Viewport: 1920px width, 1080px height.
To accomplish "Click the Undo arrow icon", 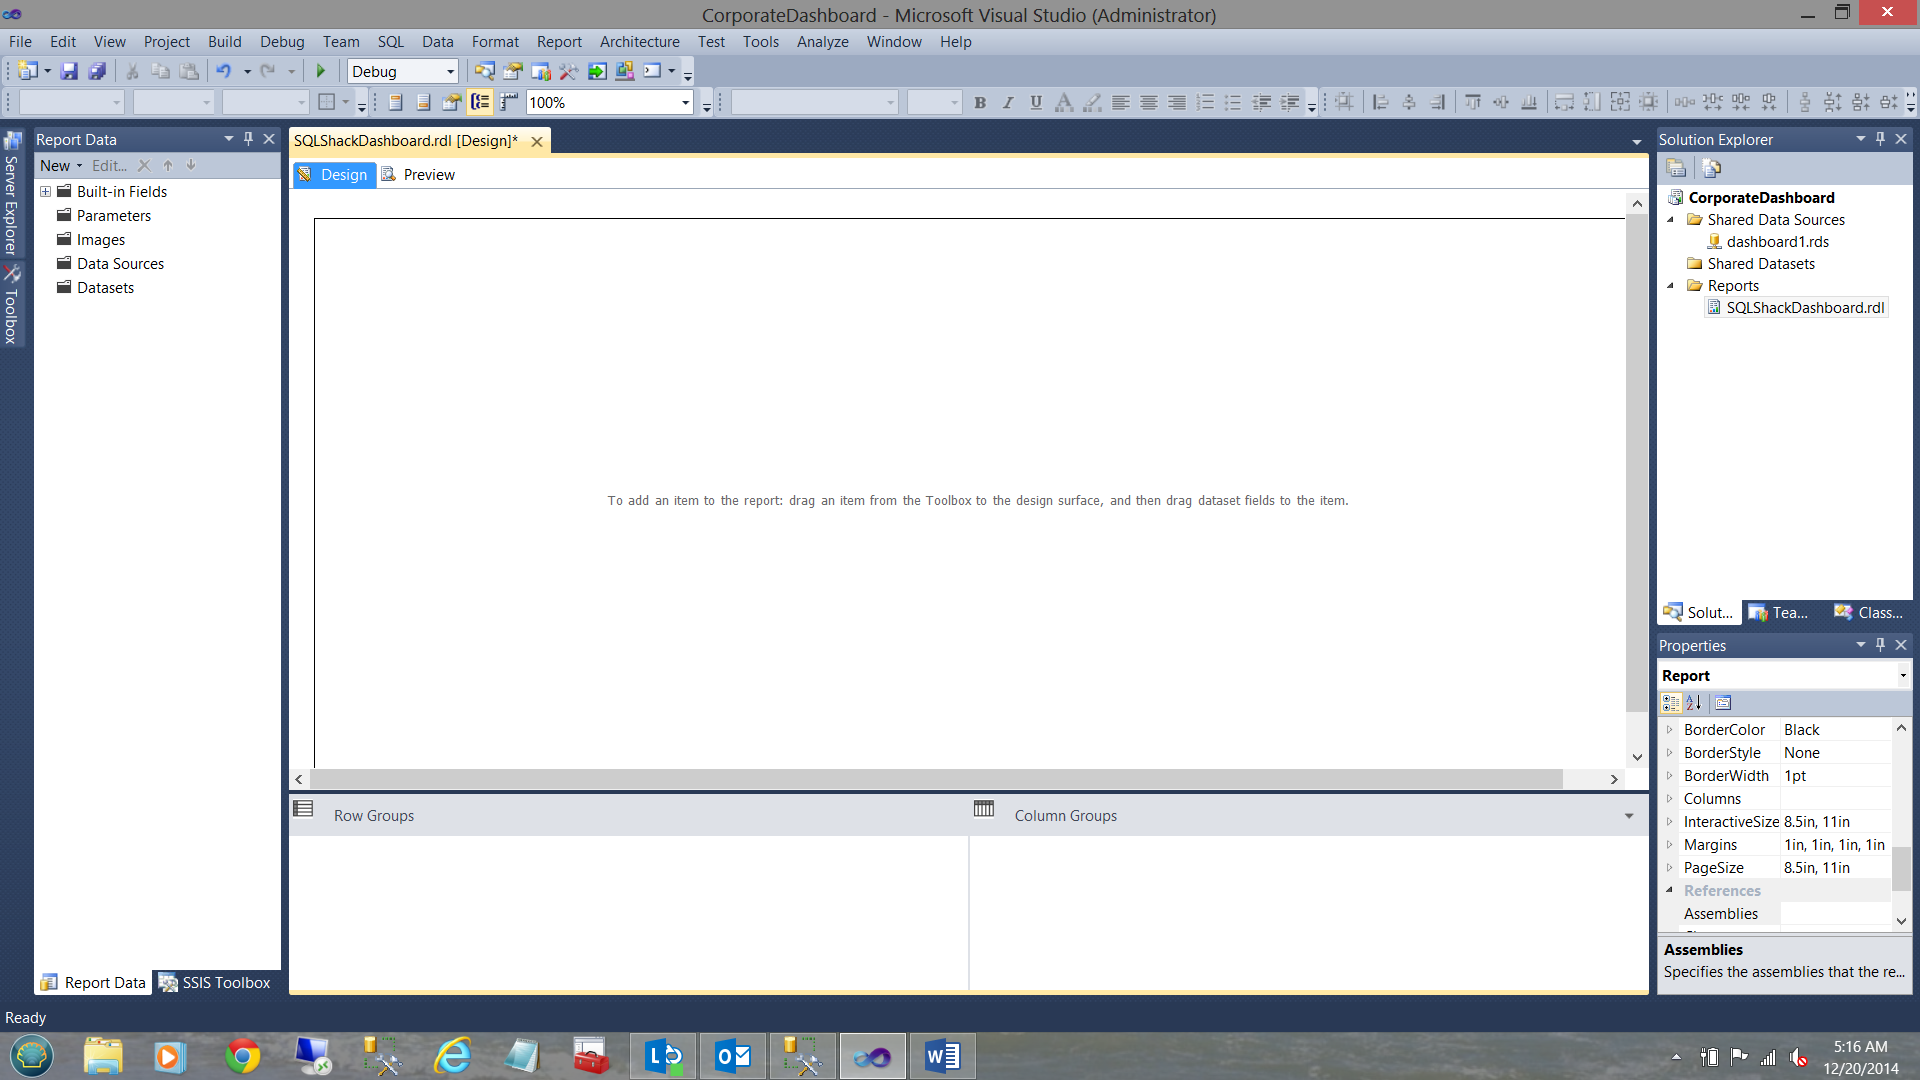I will coord(224,71).
